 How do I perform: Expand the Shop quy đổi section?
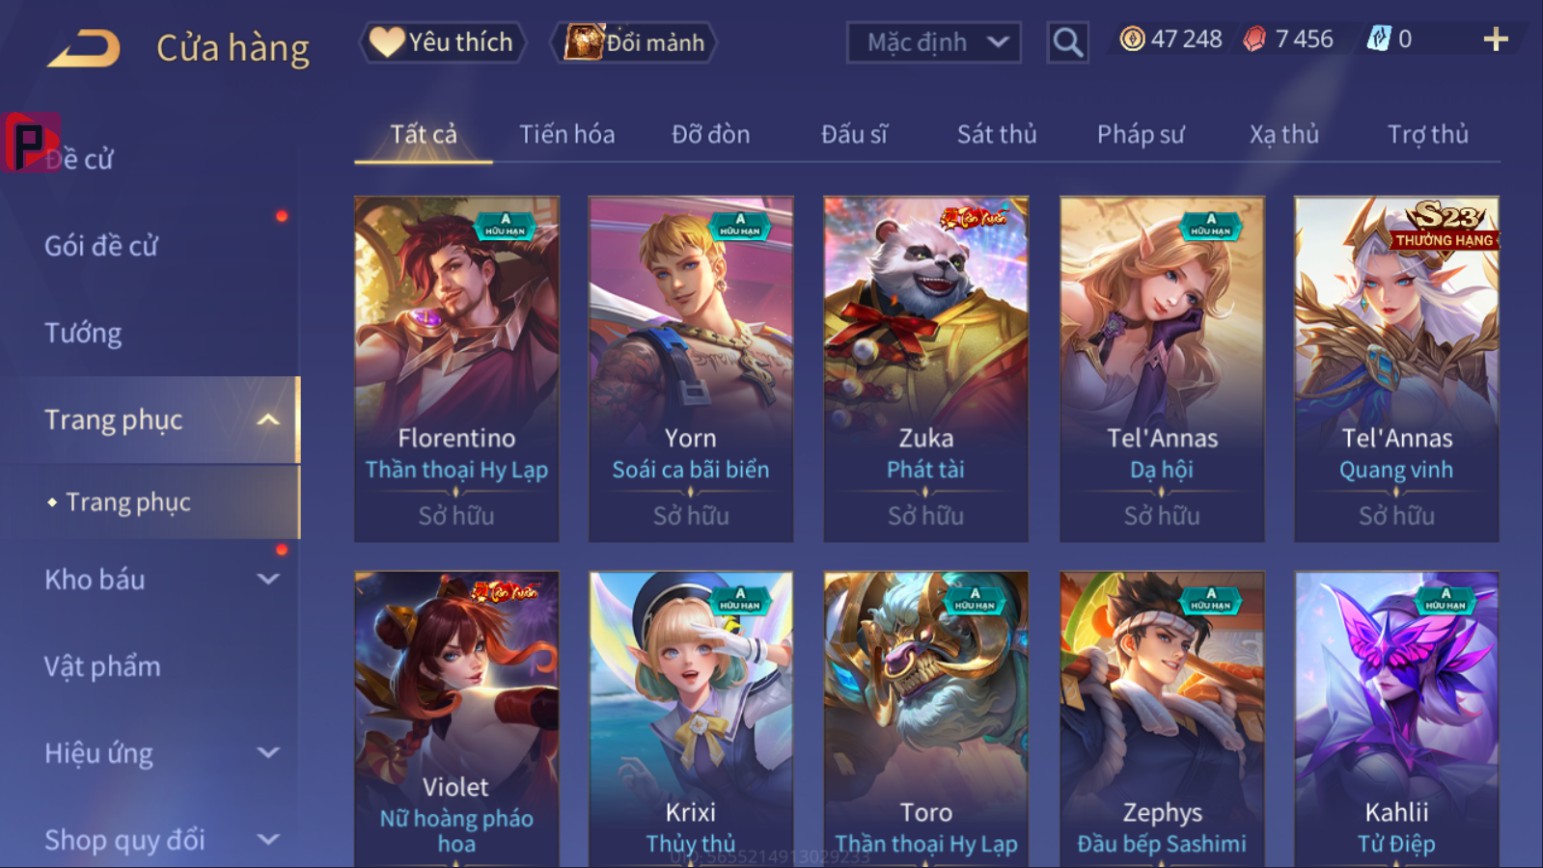tap(268, 840)
